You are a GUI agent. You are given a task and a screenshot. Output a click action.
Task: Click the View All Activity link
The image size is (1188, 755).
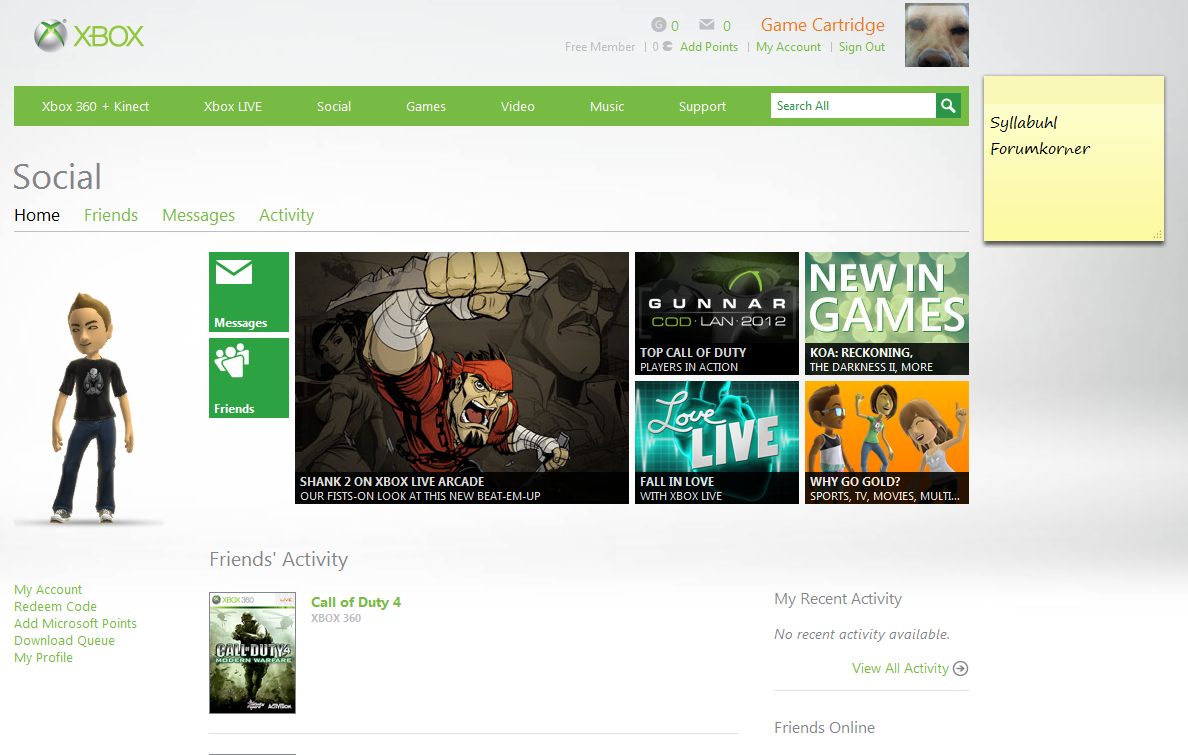point(900,668)
